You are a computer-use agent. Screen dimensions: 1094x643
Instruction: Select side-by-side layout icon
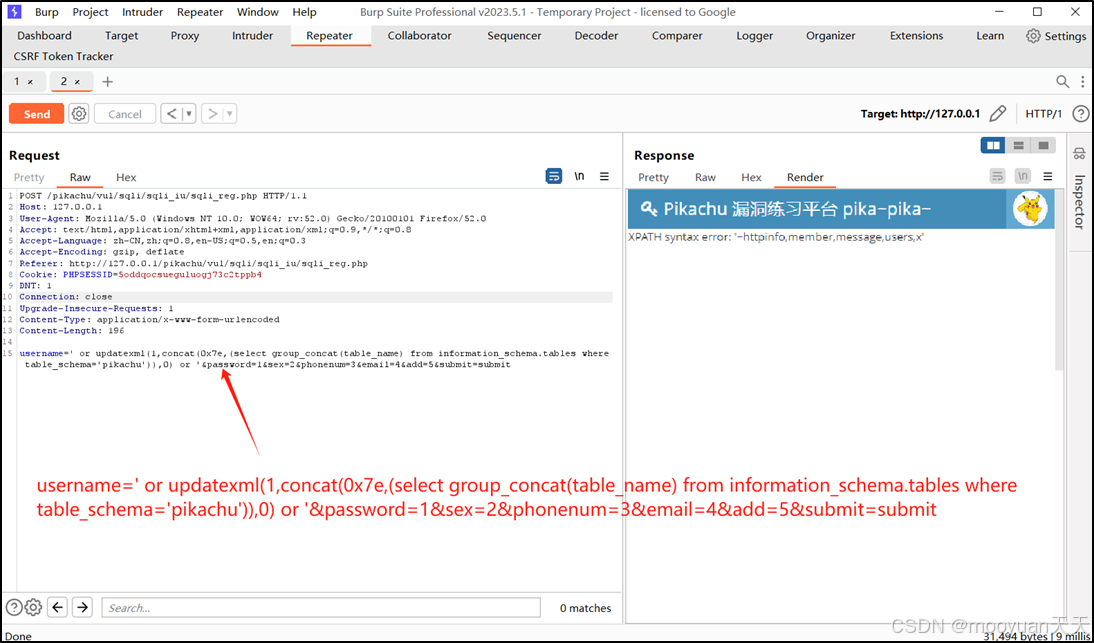coord(993,145)
